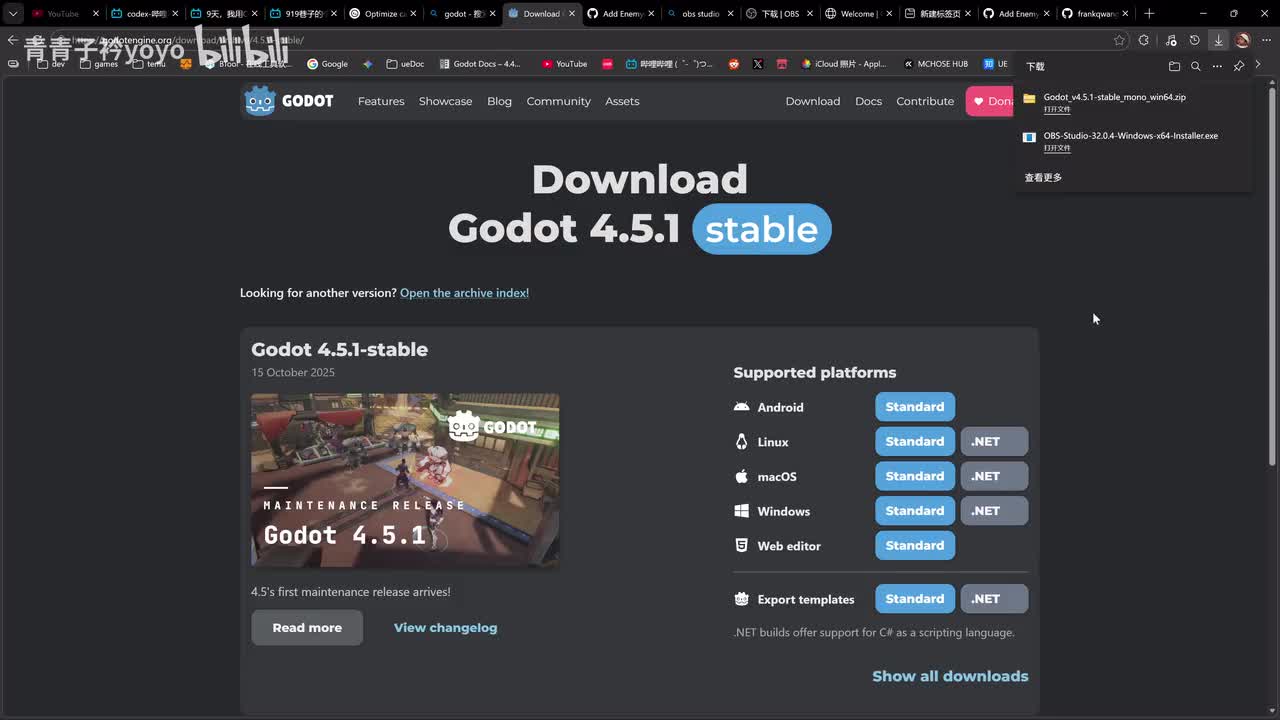Click the Godot logo in the site header
Viewport: 1280px width, 720px height.
pos(289,101)
